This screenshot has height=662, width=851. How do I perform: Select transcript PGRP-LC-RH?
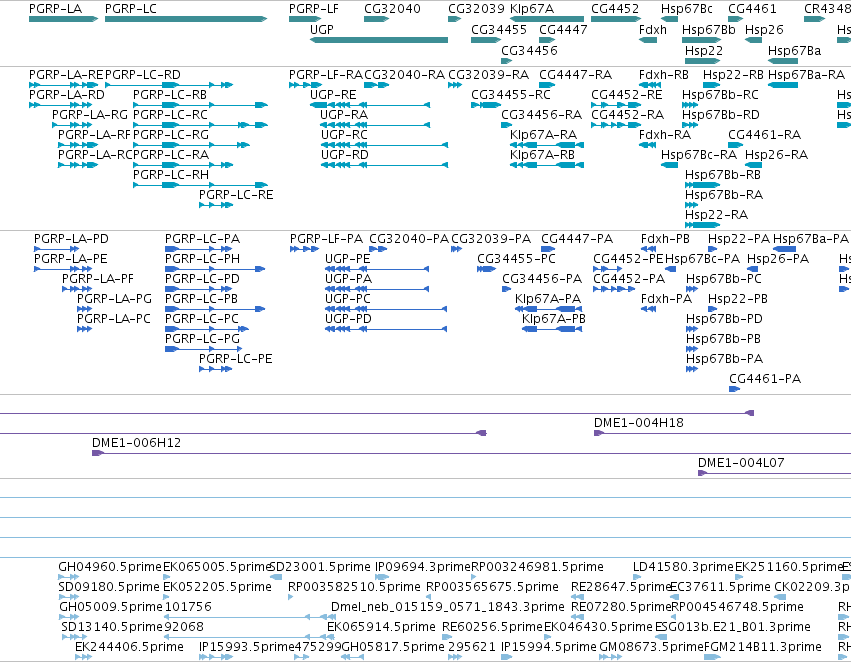click(x=200, y=185)
